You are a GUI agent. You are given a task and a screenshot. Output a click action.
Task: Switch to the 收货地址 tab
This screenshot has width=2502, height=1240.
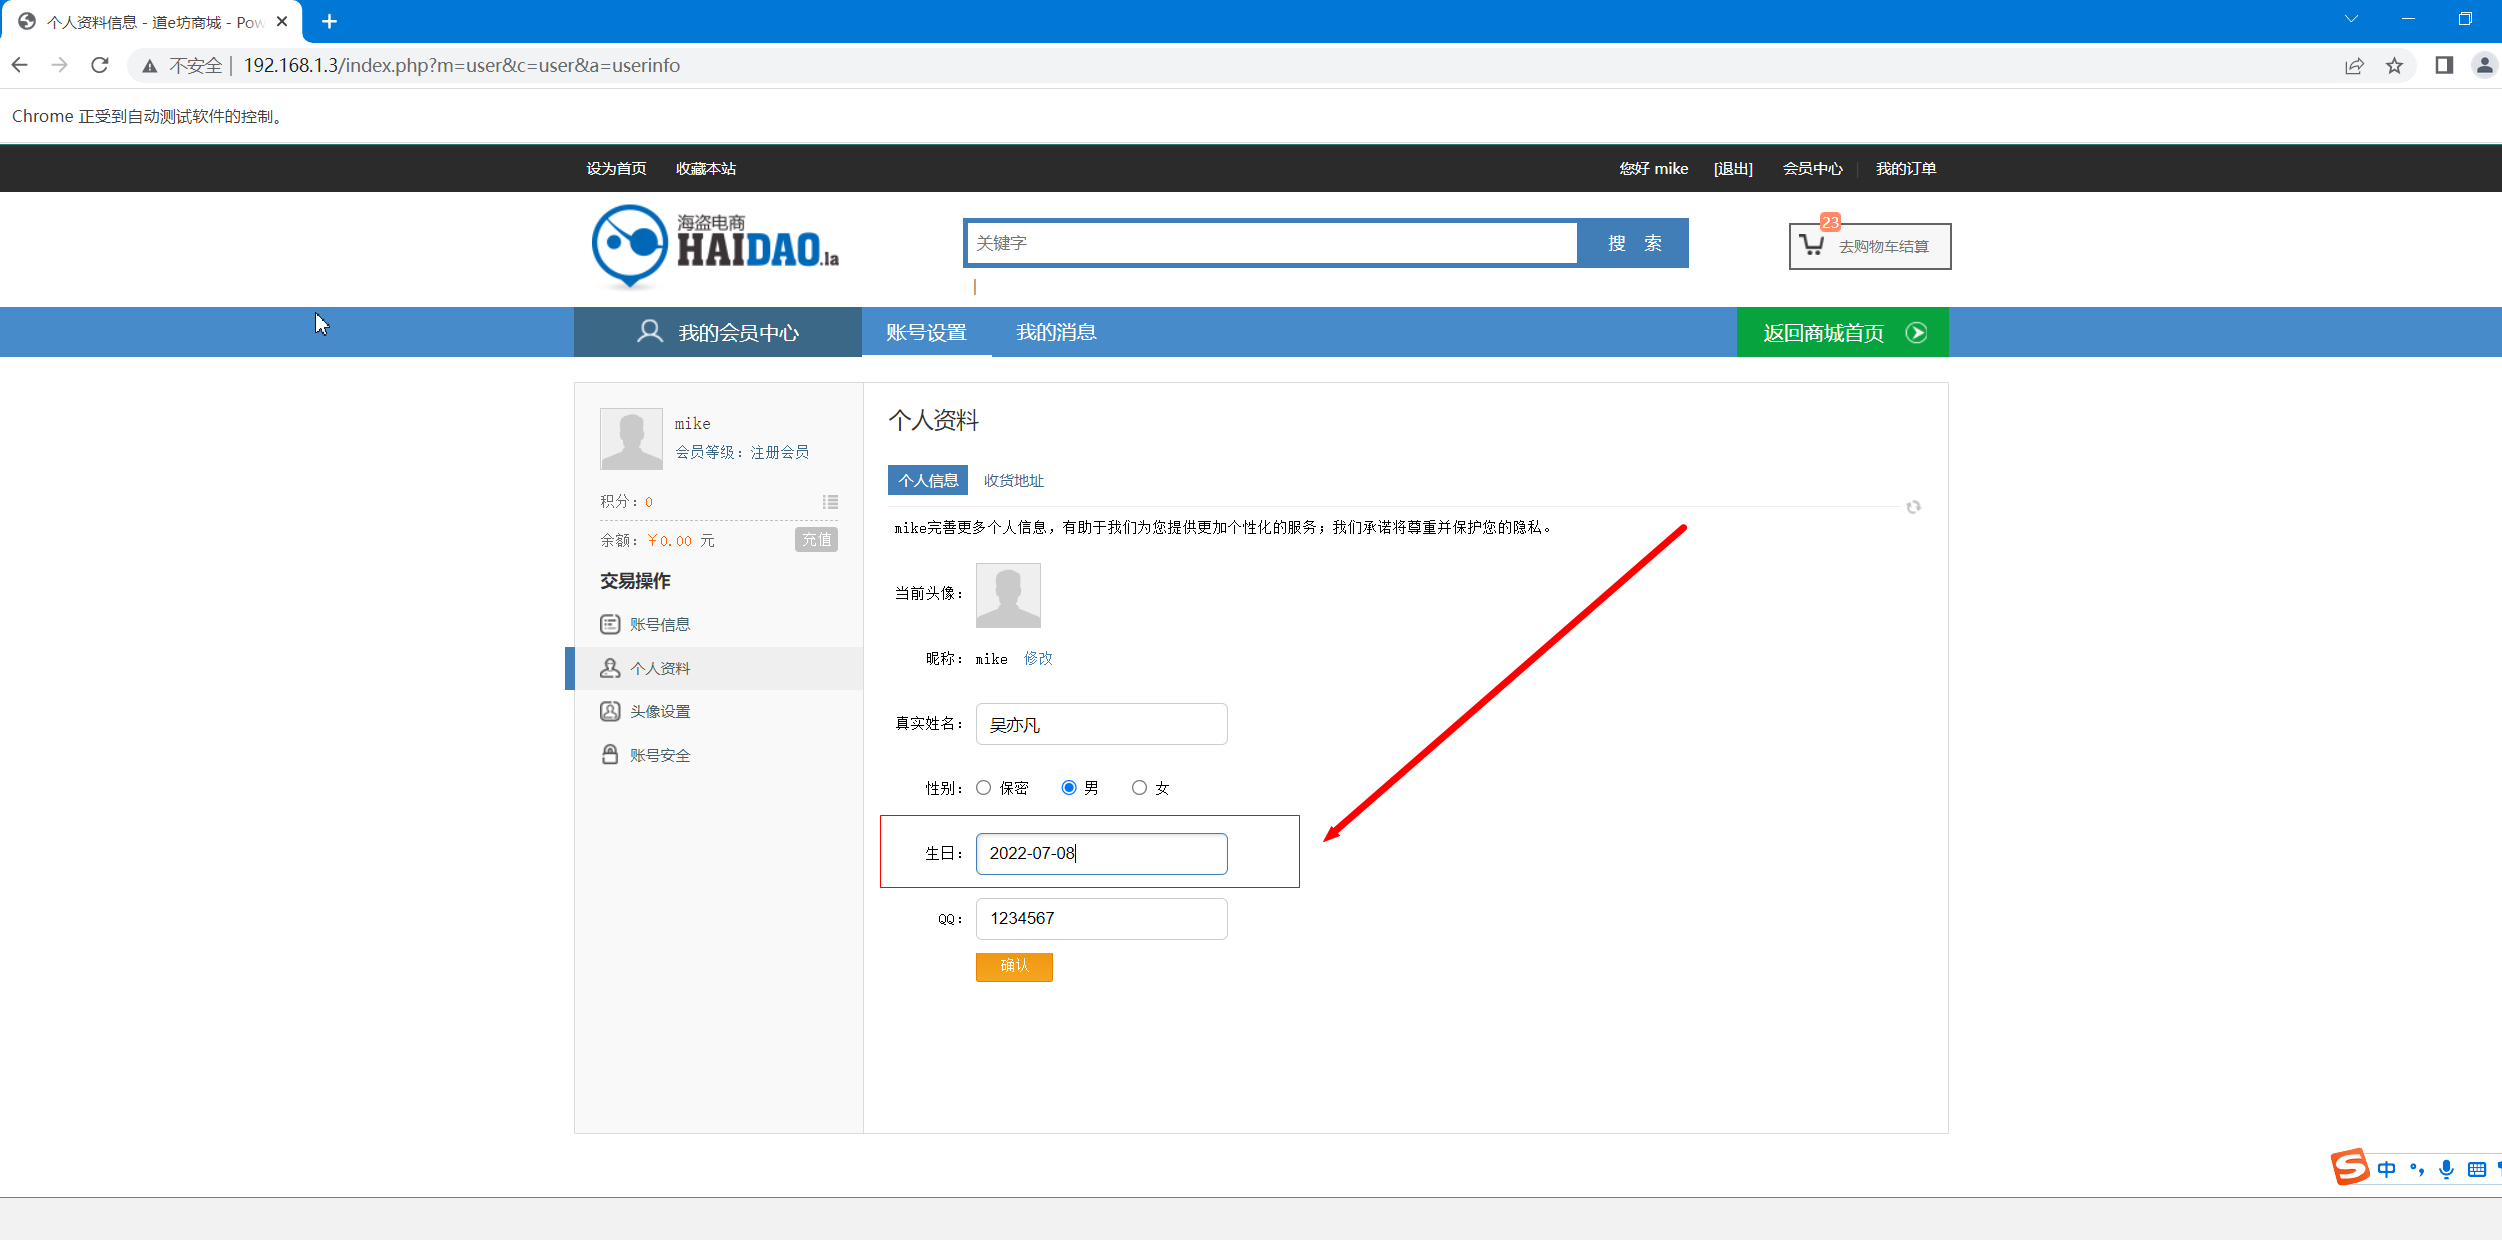pos(1013,481)
